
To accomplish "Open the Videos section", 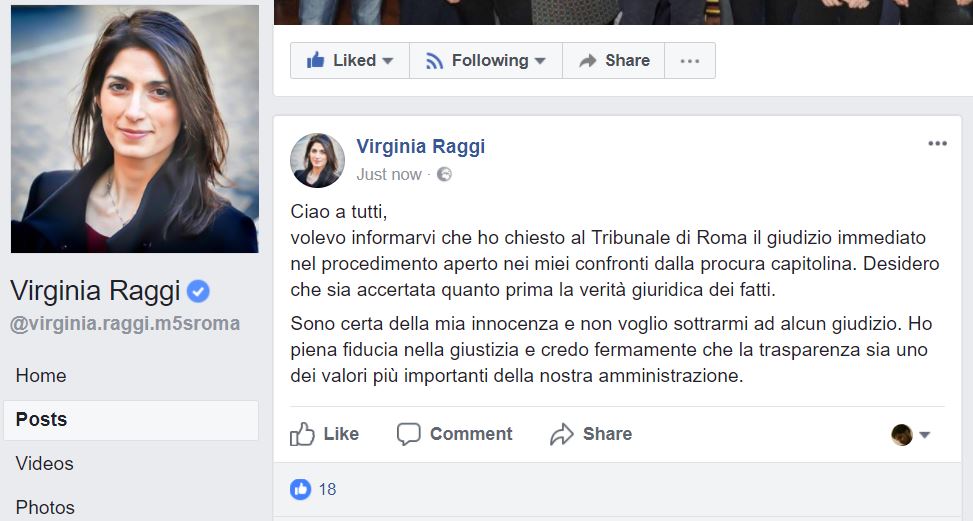I will point(45,464).
